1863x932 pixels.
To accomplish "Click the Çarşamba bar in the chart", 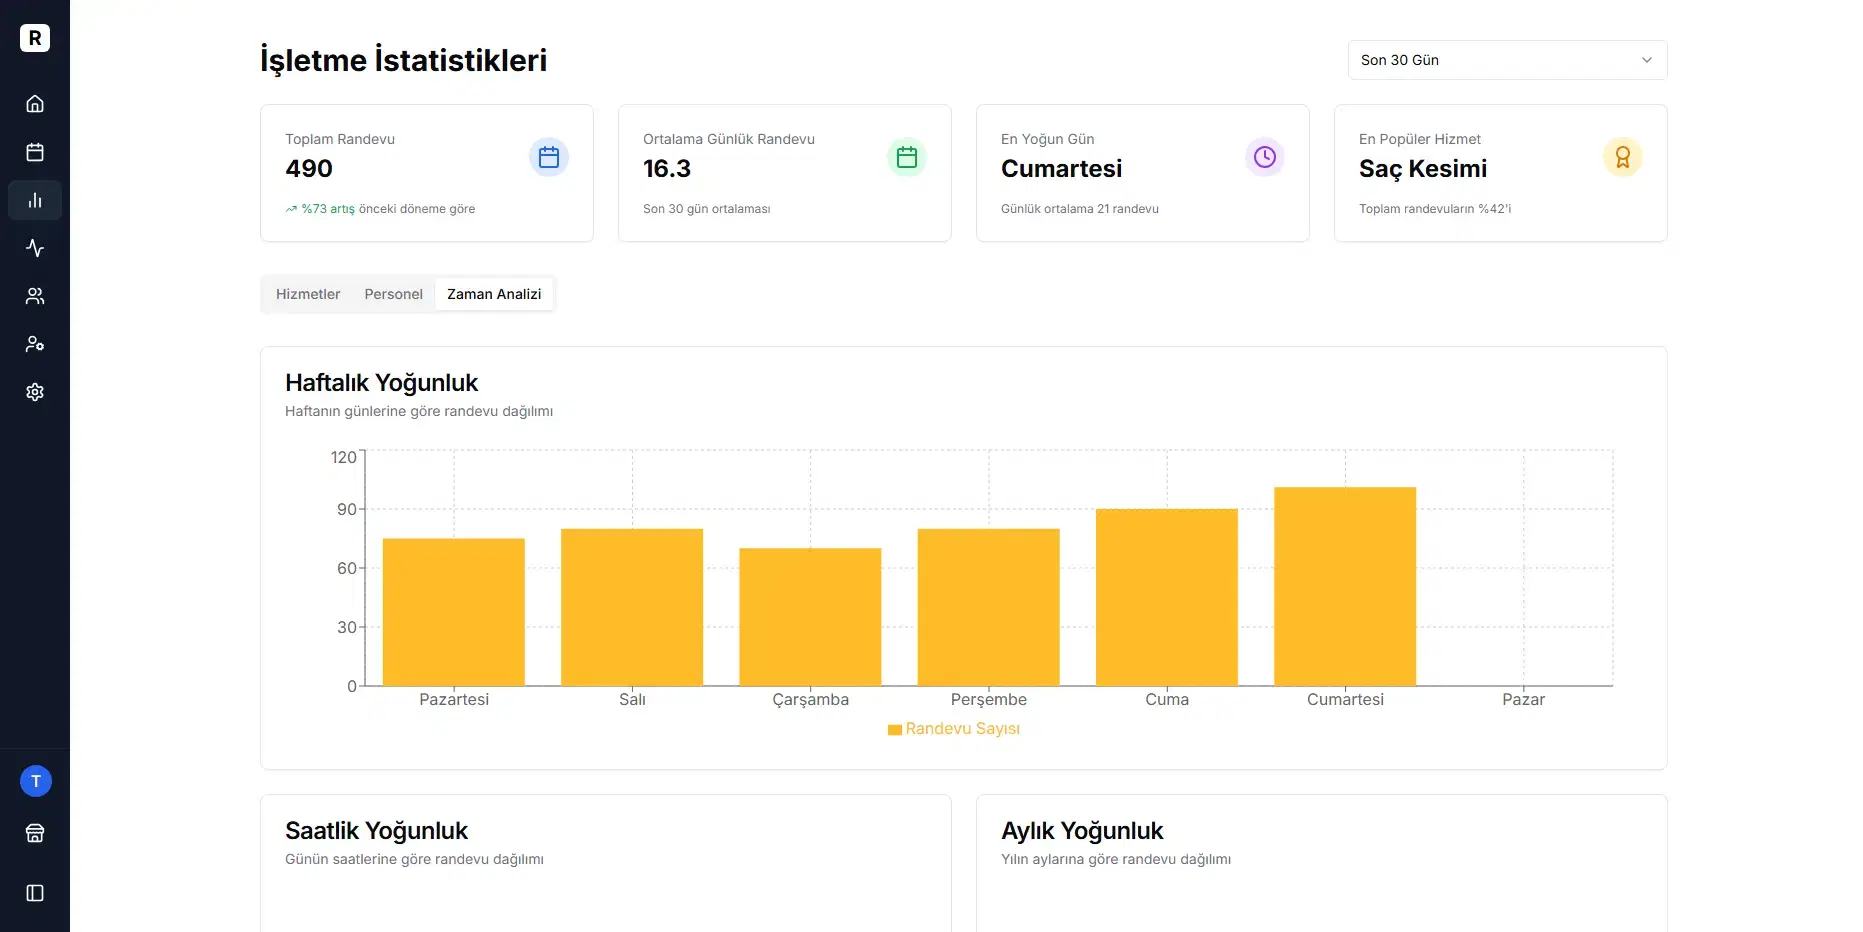I will [x=810, y=617].
